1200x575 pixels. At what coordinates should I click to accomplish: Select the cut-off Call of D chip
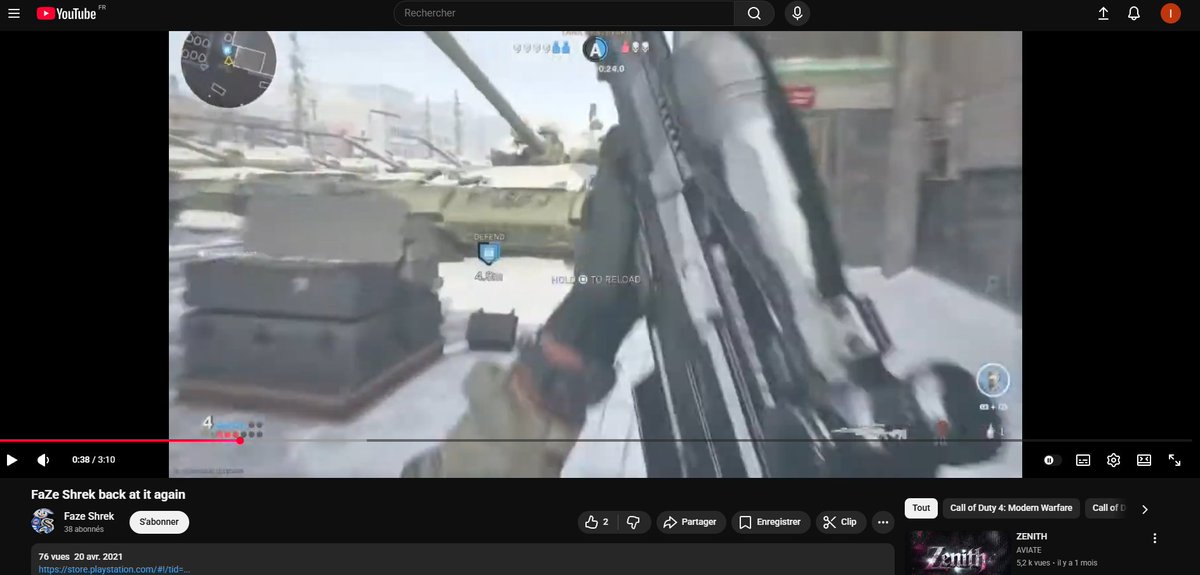point(1106,508)
